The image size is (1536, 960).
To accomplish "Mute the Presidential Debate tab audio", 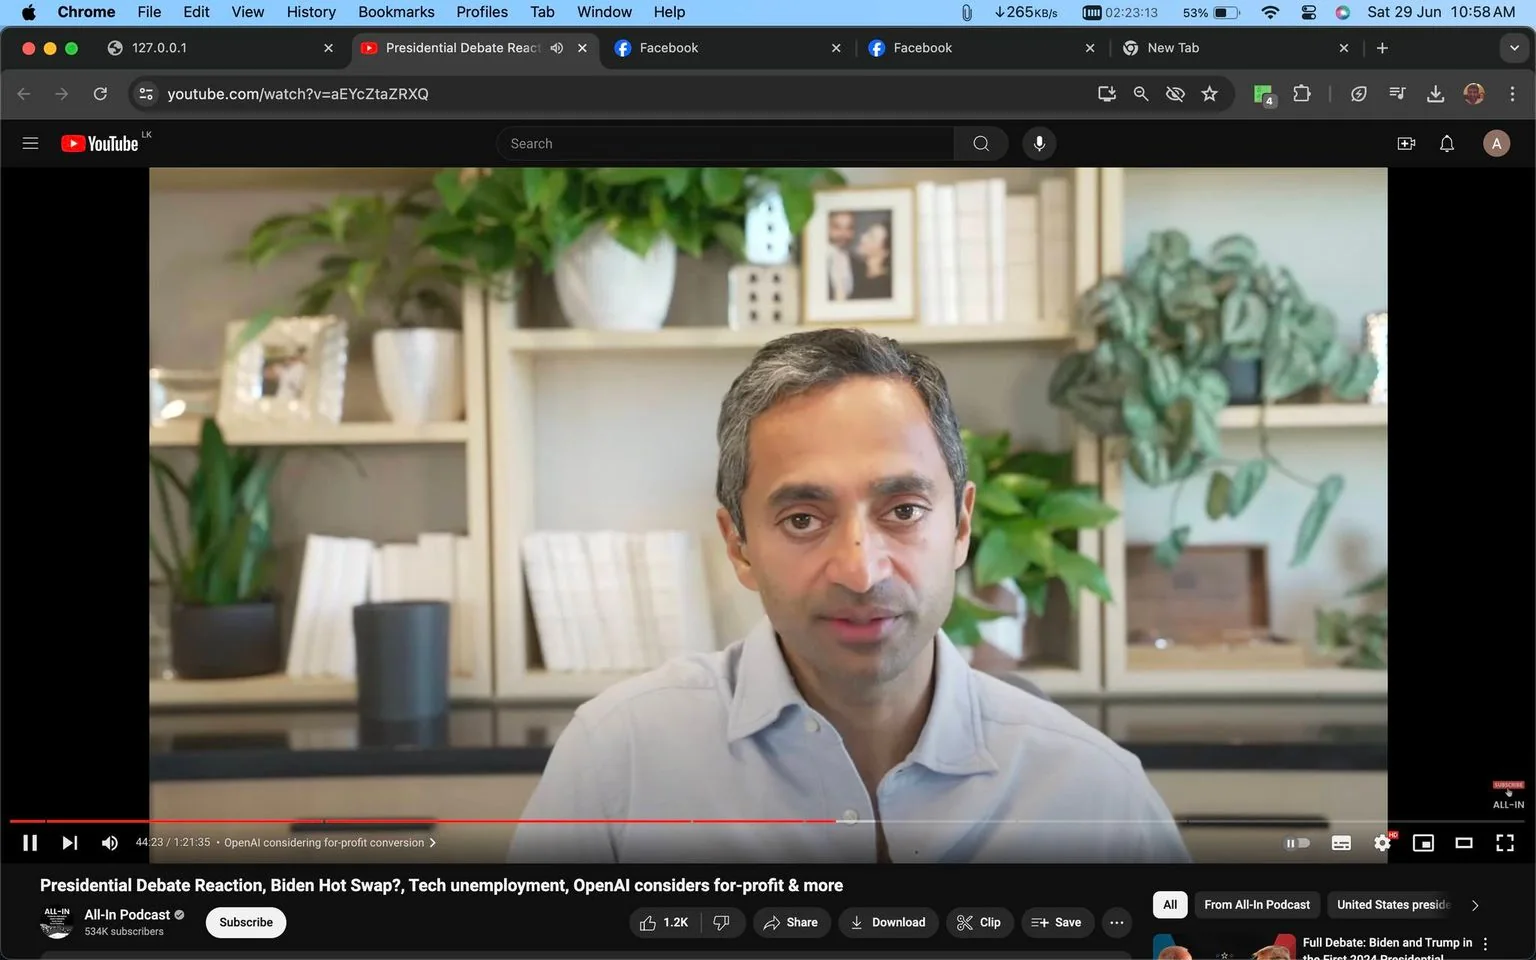I will [557, 48].
